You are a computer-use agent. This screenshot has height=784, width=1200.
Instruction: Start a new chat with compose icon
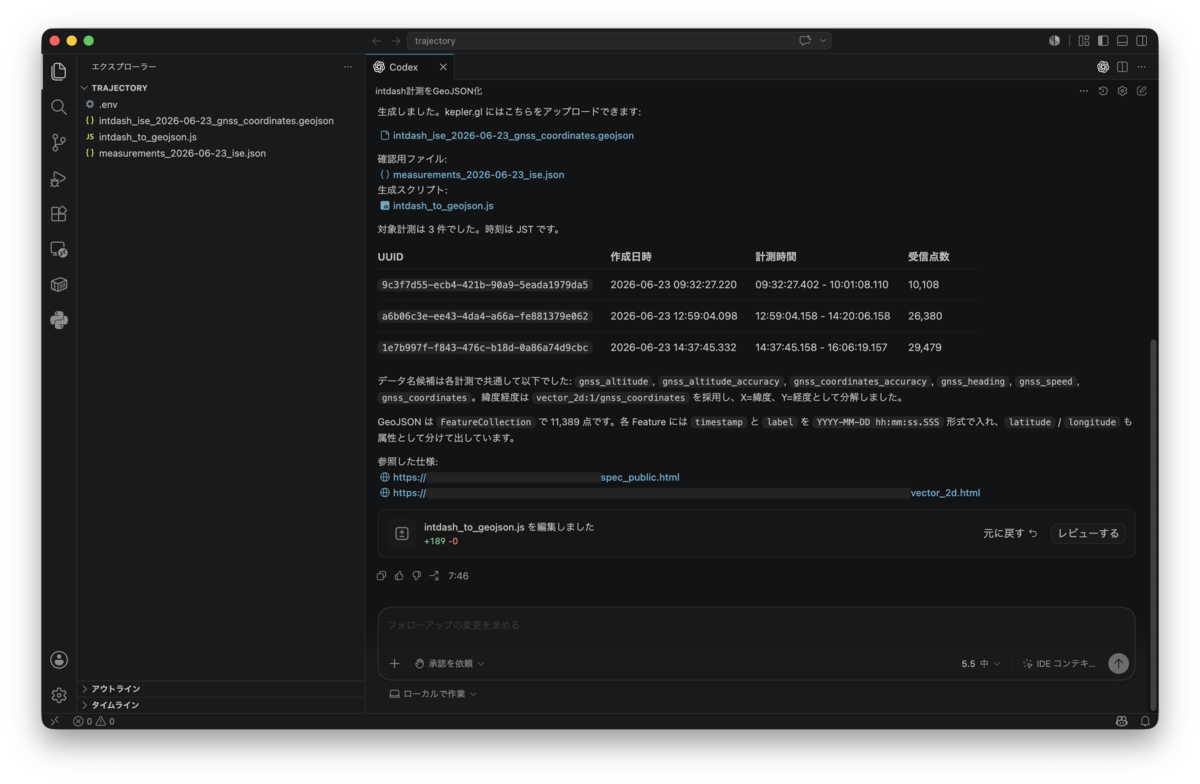point(1141,91)
